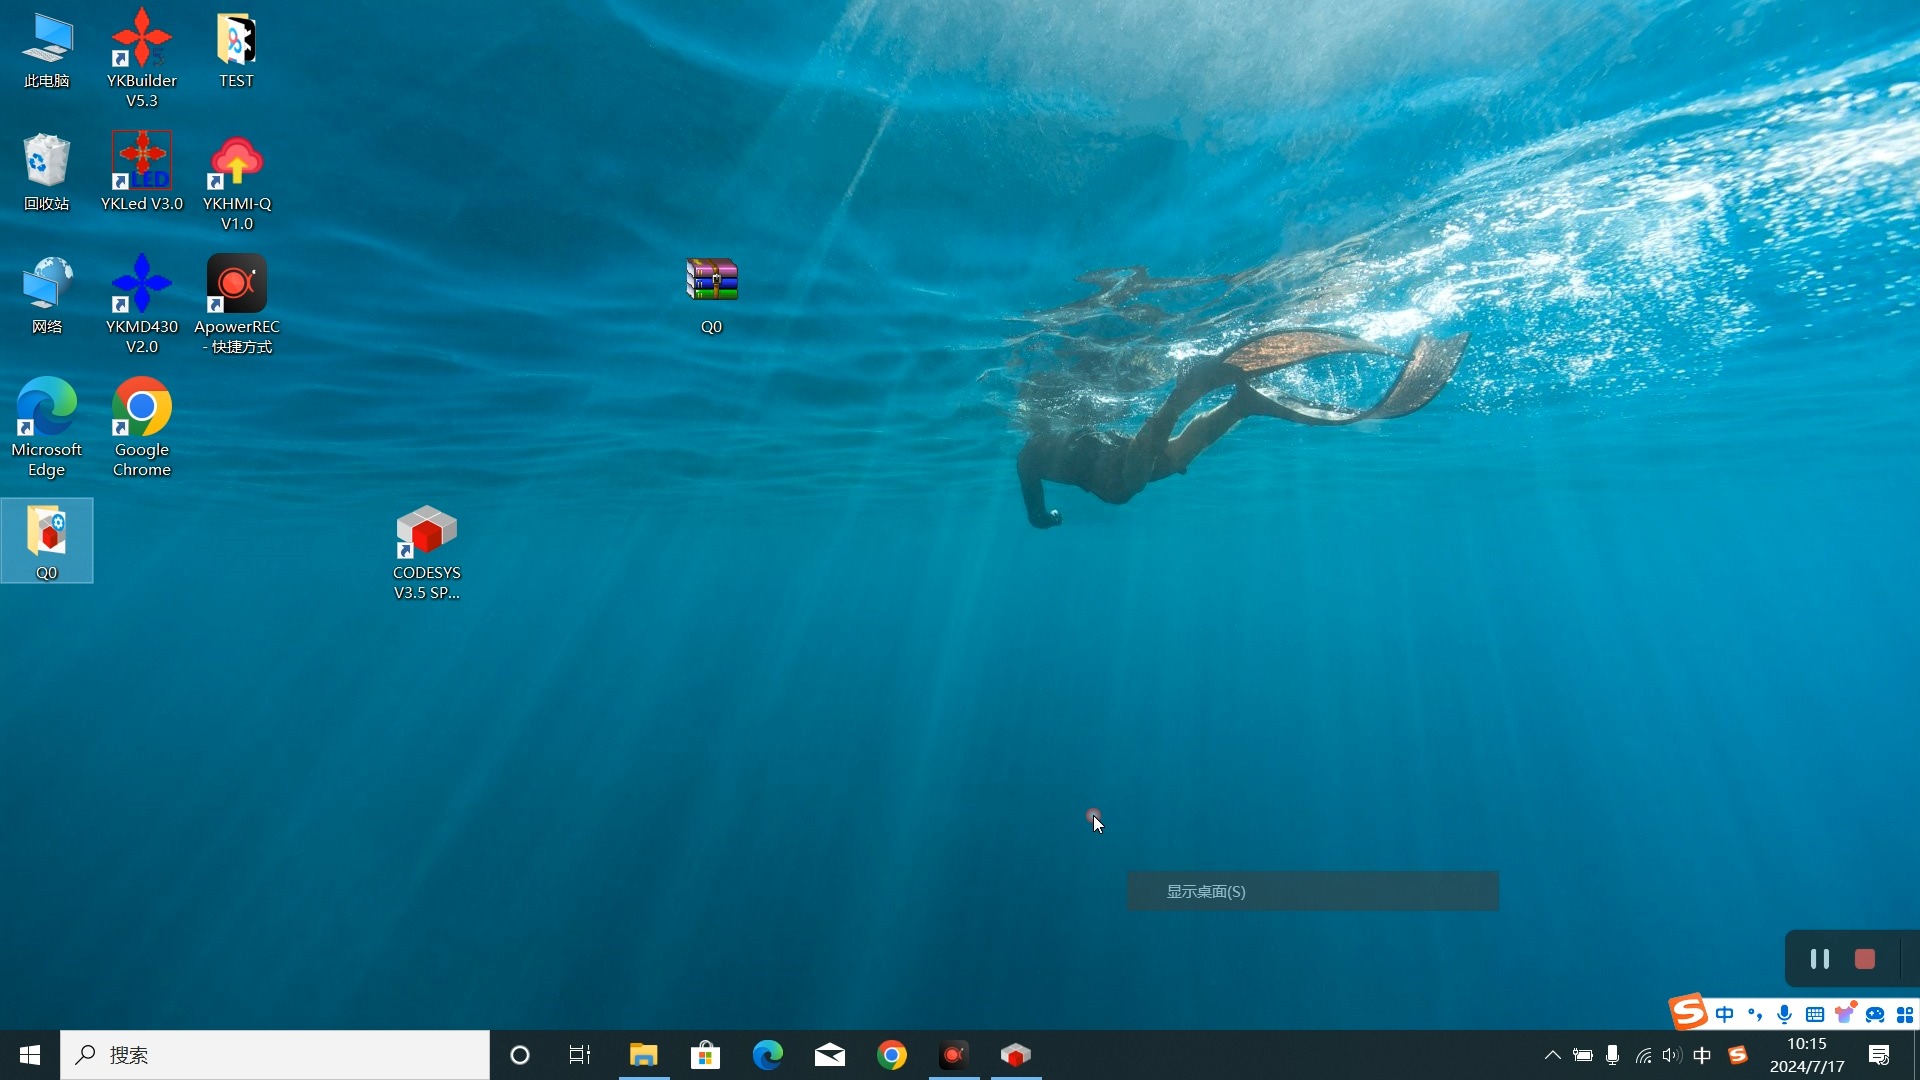Screen dimensions: 1920x1080
Task: Open CODESYS from the taskbar
Action: (x=1016, y=1055)
